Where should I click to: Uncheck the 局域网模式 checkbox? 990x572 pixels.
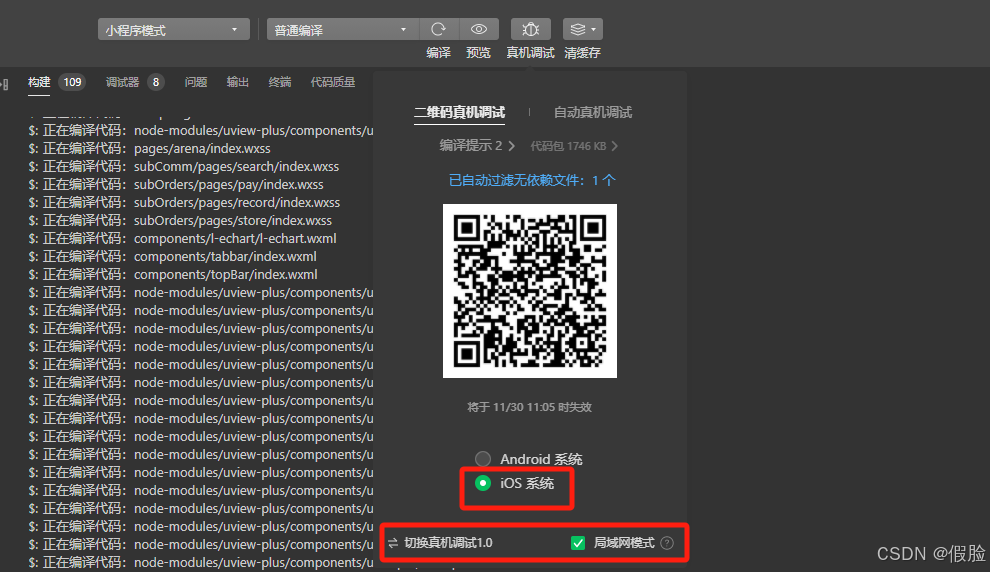click(x=578, y=543)
